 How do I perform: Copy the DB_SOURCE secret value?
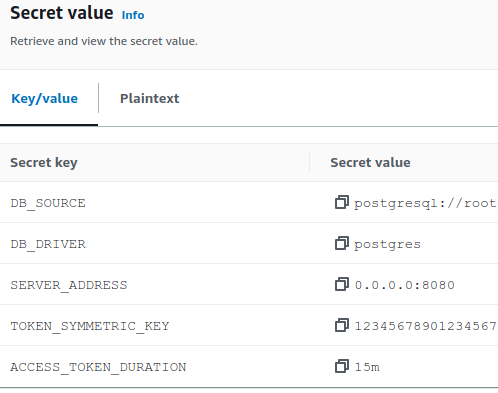(x=342, y=202)
